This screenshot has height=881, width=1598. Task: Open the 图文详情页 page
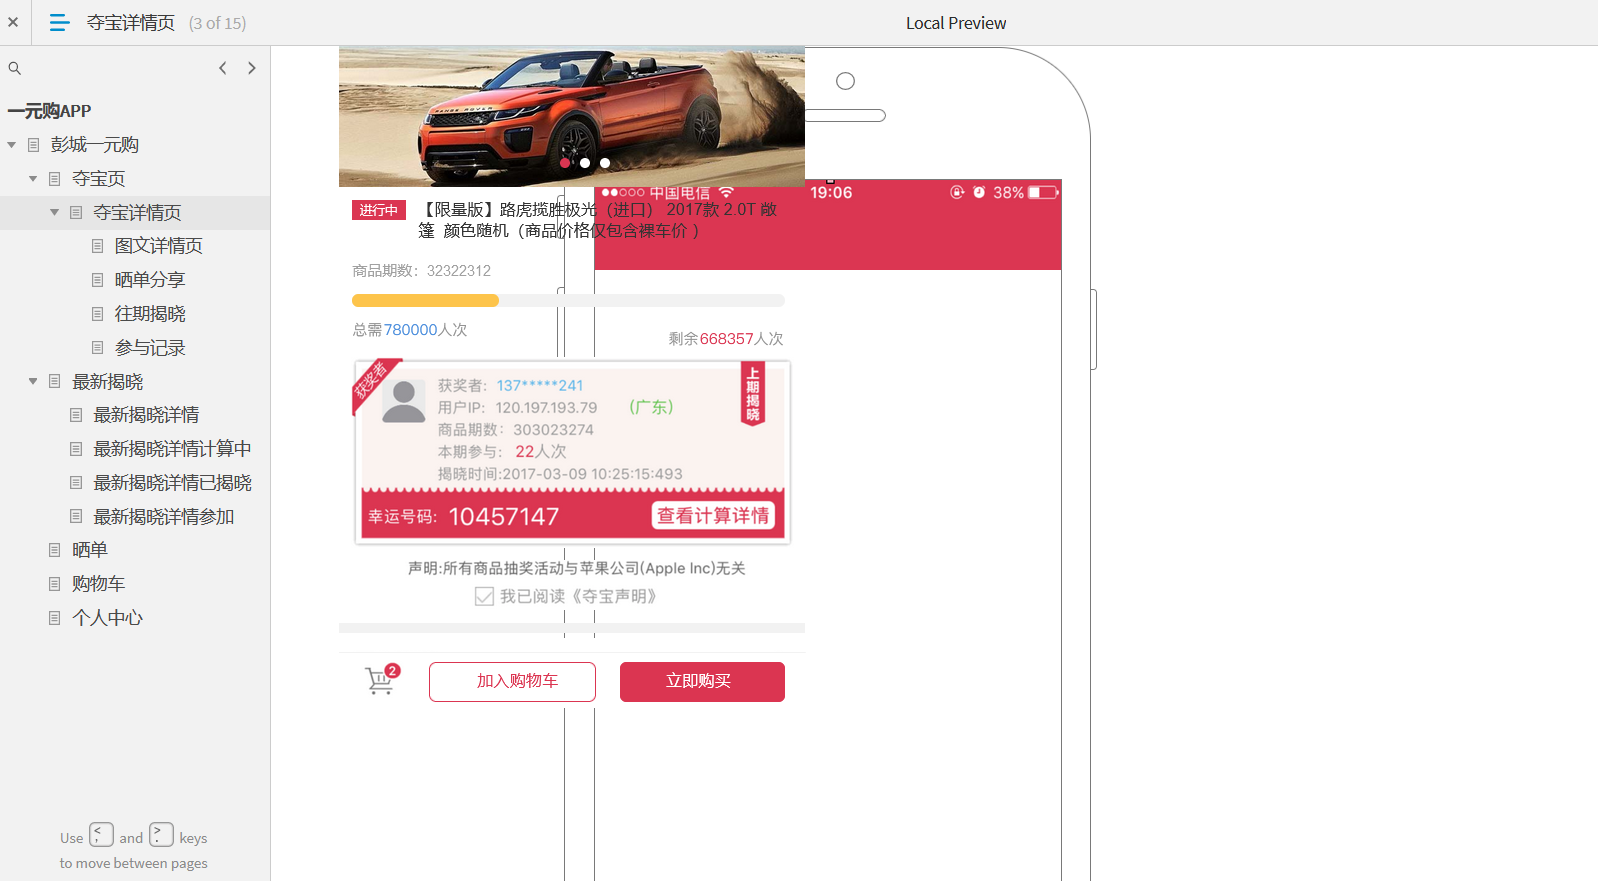click(x=159, y=246)
